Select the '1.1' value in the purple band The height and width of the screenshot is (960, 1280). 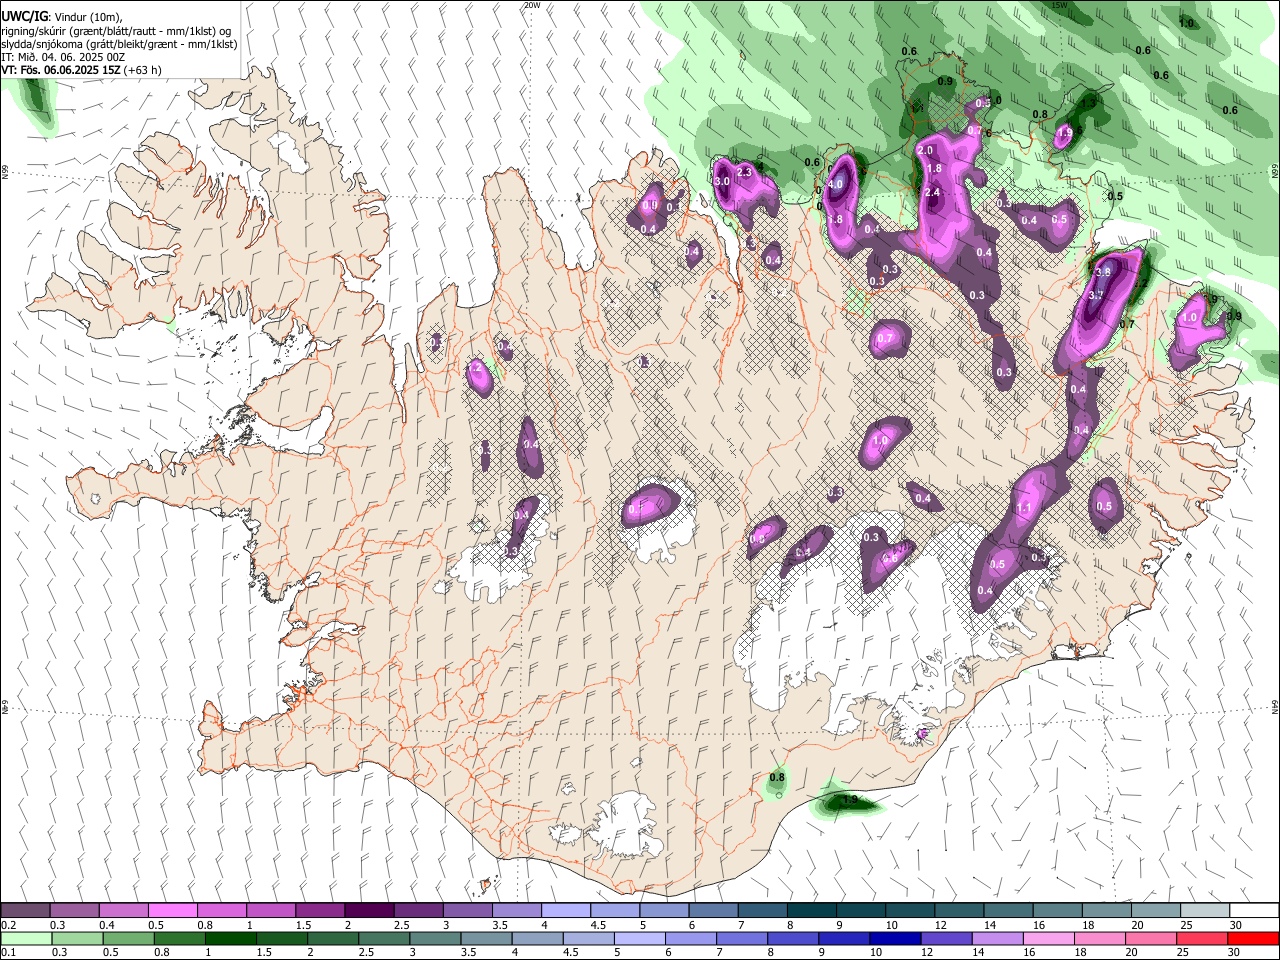point(1024,508)
